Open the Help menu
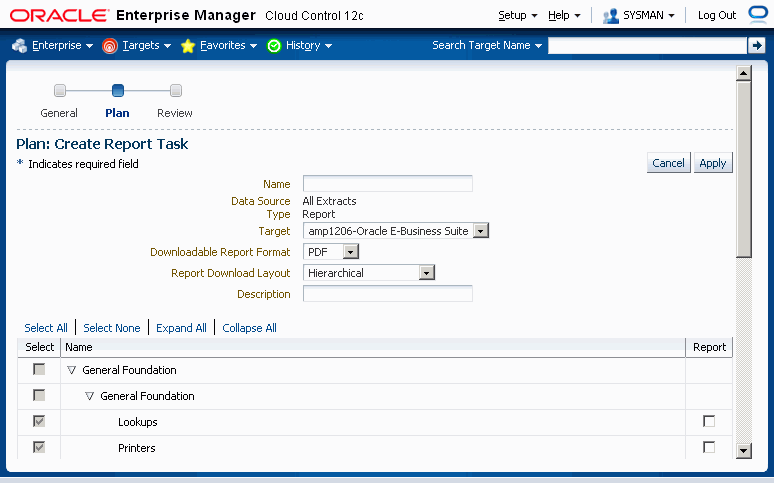Image resolution: width=774 pixels, height=483 pixels. [x=564, y=15]
